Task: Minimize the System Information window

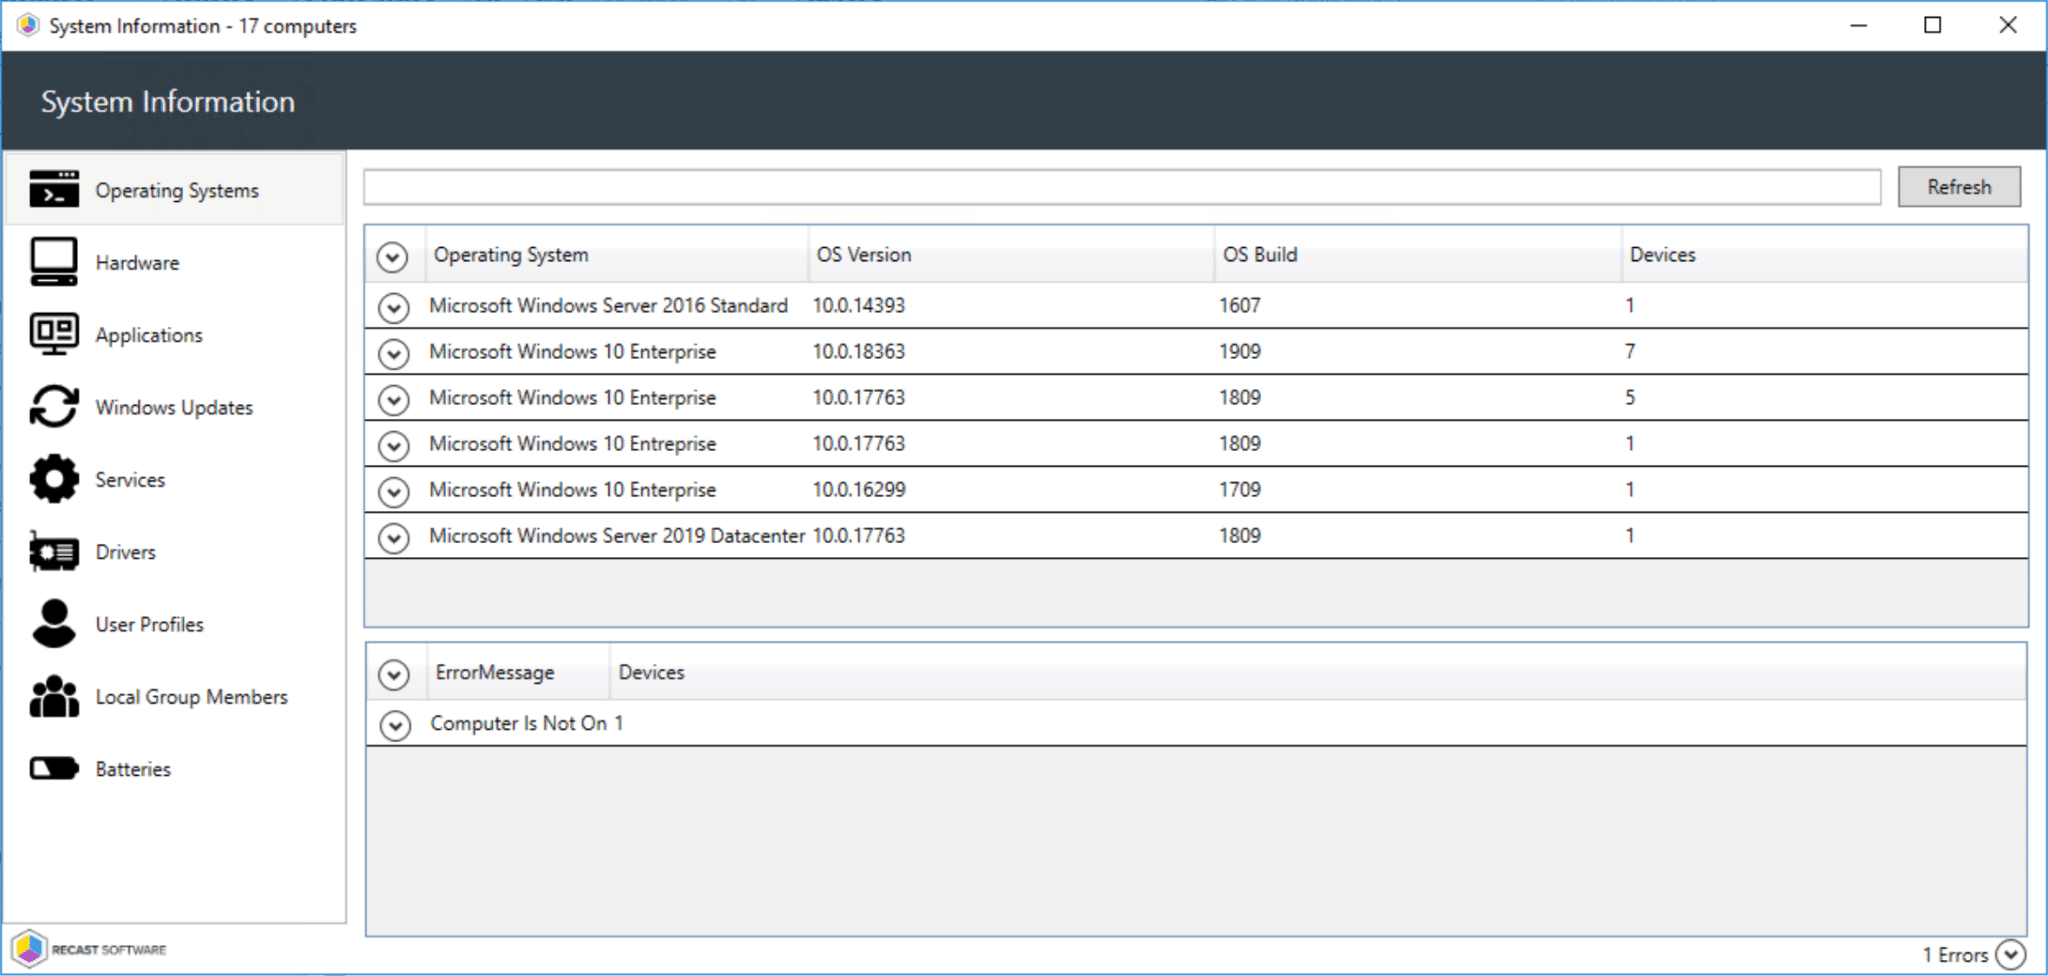Action: [x=1858, y=25]
